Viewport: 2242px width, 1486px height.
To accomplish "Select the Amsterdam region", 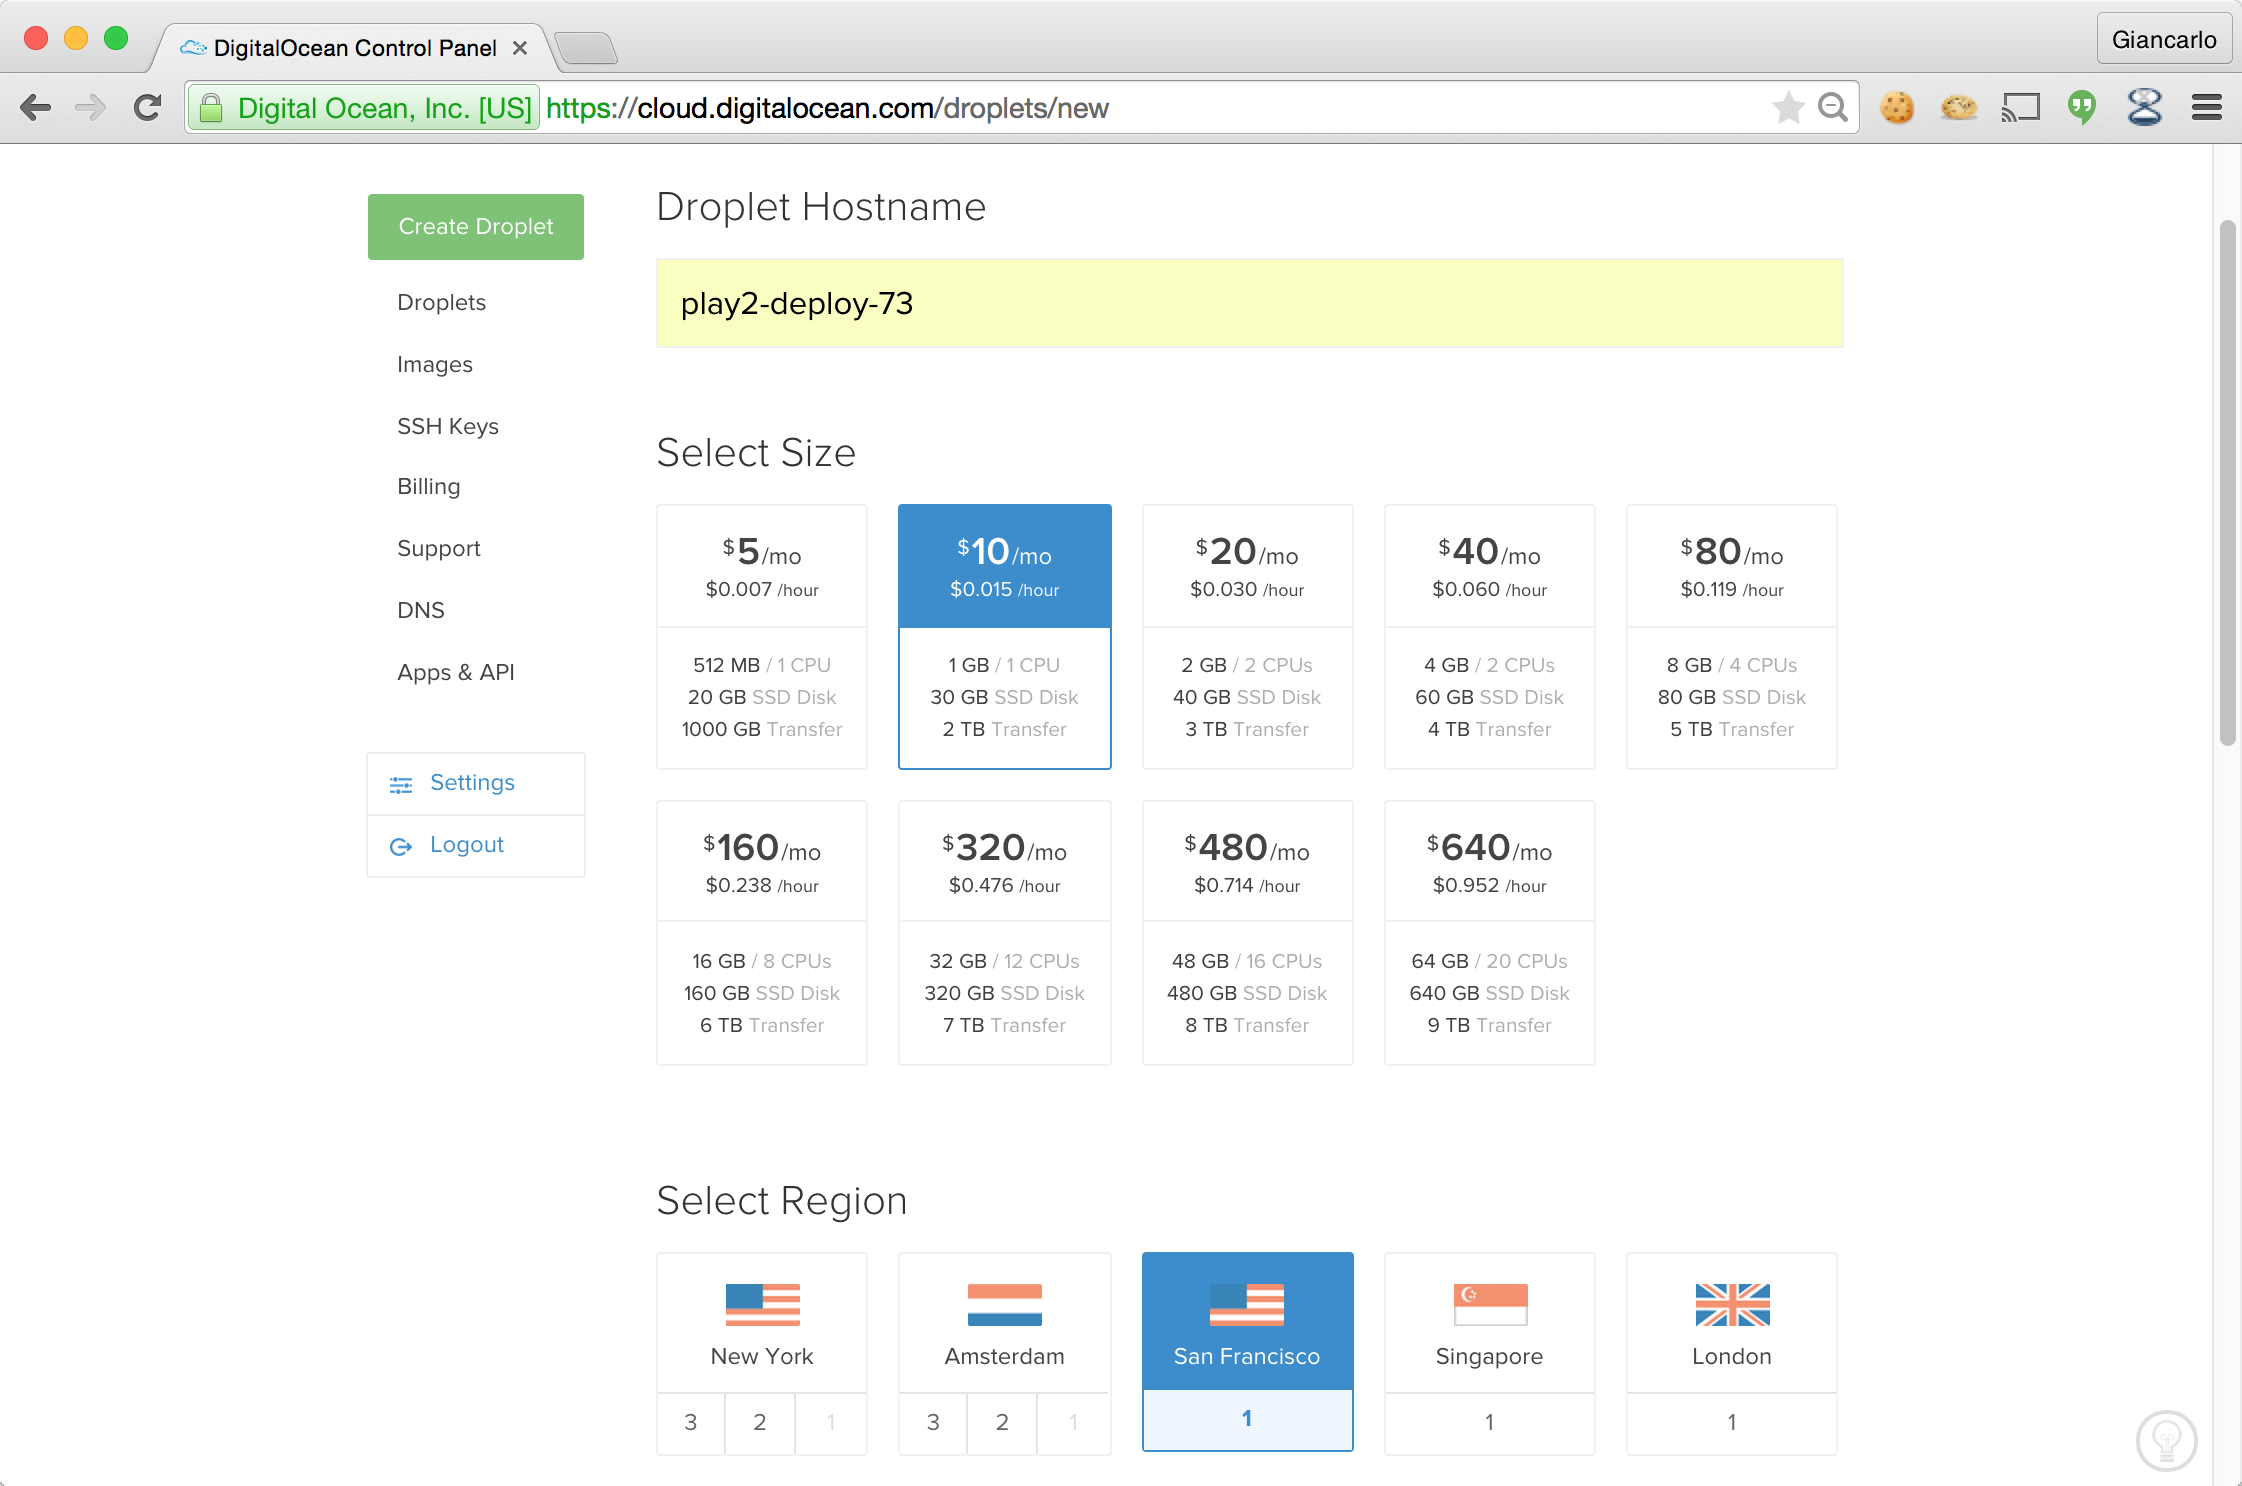I will (1005, 1322).
